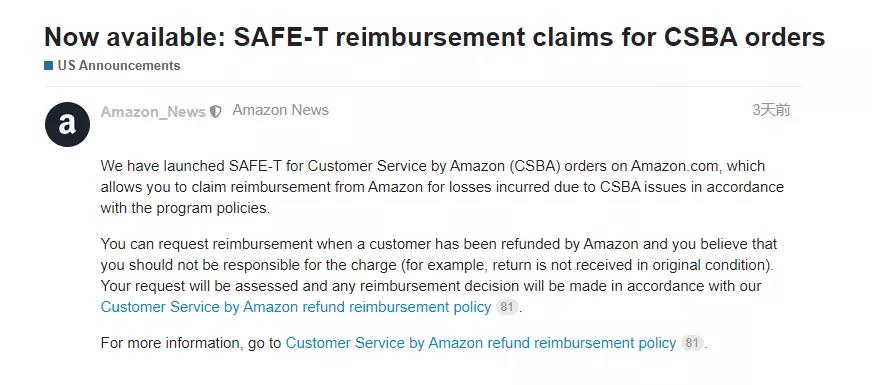This screenshot has height=385, width=872.
Task: Open the refund reimbursement policy link ending second paragraph
Action: click(x=296, y=307)
